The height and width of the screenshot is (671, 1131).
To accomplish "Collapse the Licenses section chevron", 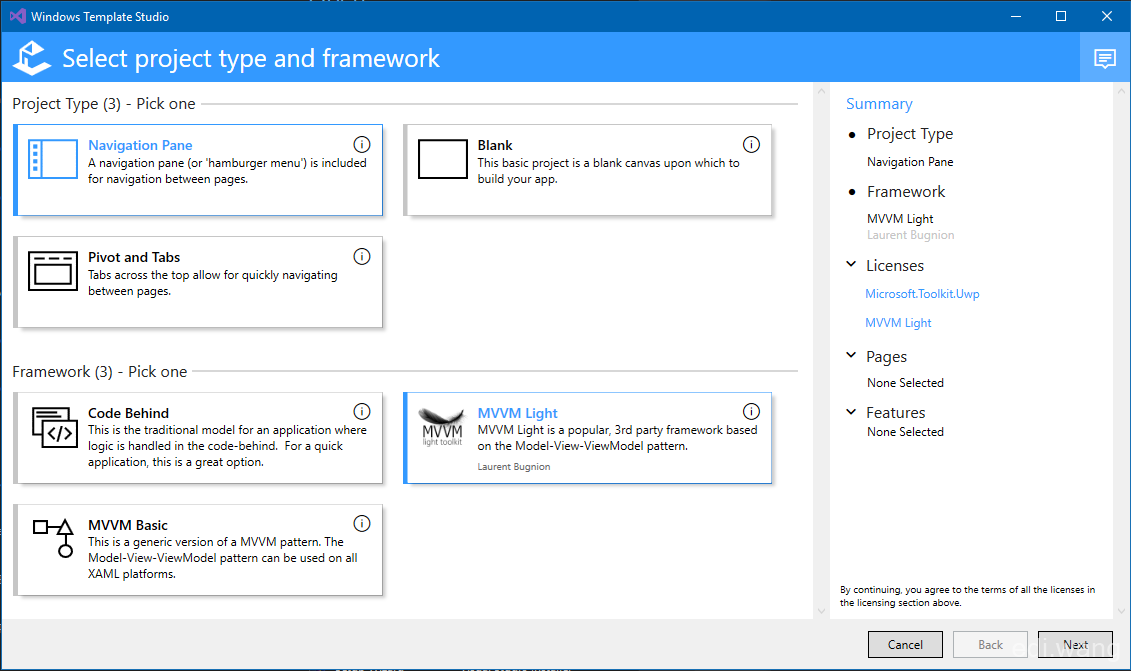I will (x=851, y=265).
